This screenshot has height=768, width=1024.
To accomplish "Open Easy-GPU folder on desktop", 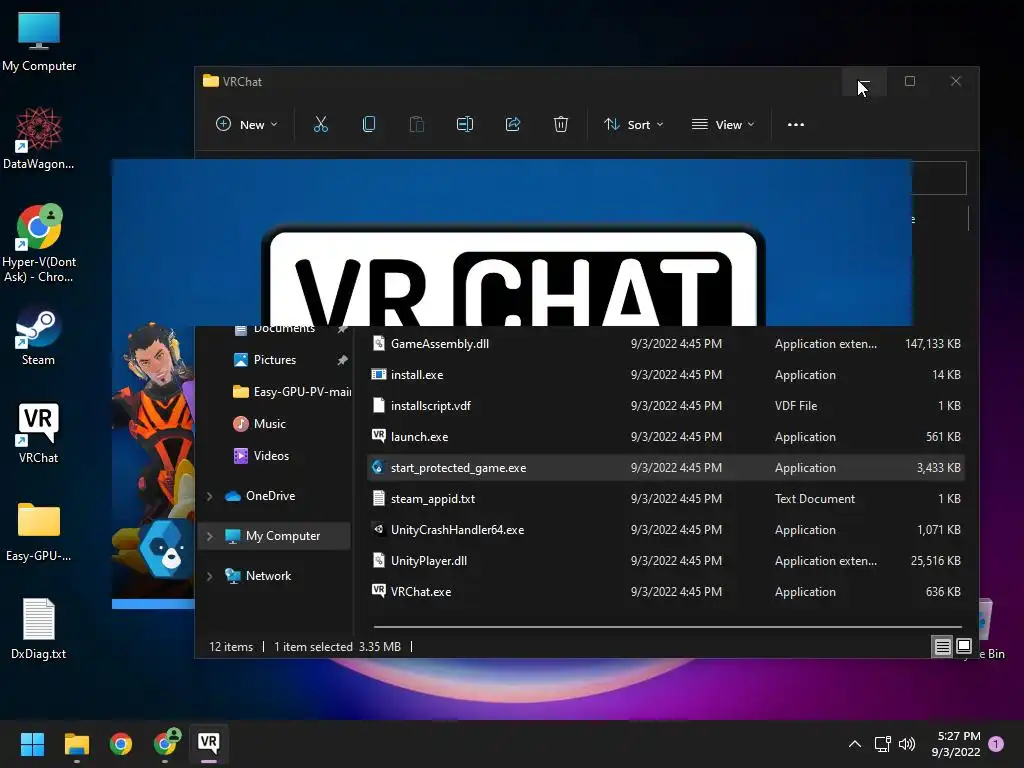I will [x=39, y=532].
